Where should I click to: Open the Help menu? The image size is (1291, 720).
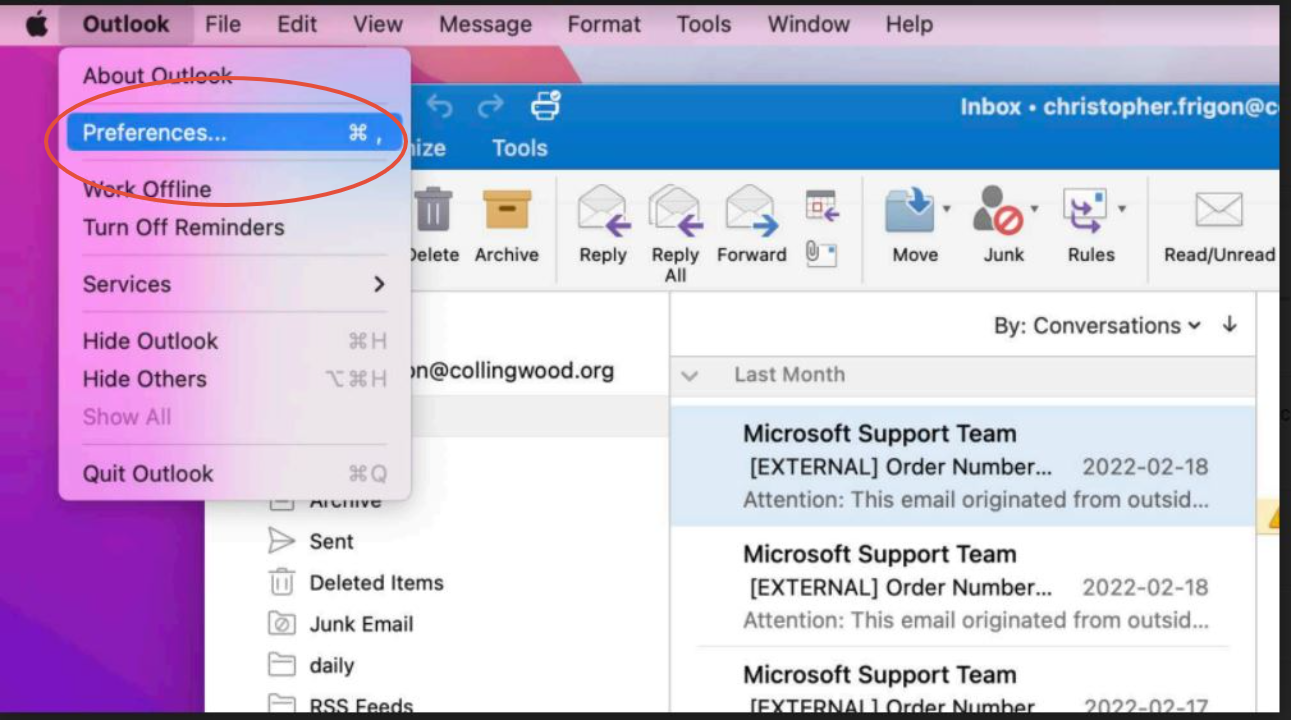click(x=909, y=24)
